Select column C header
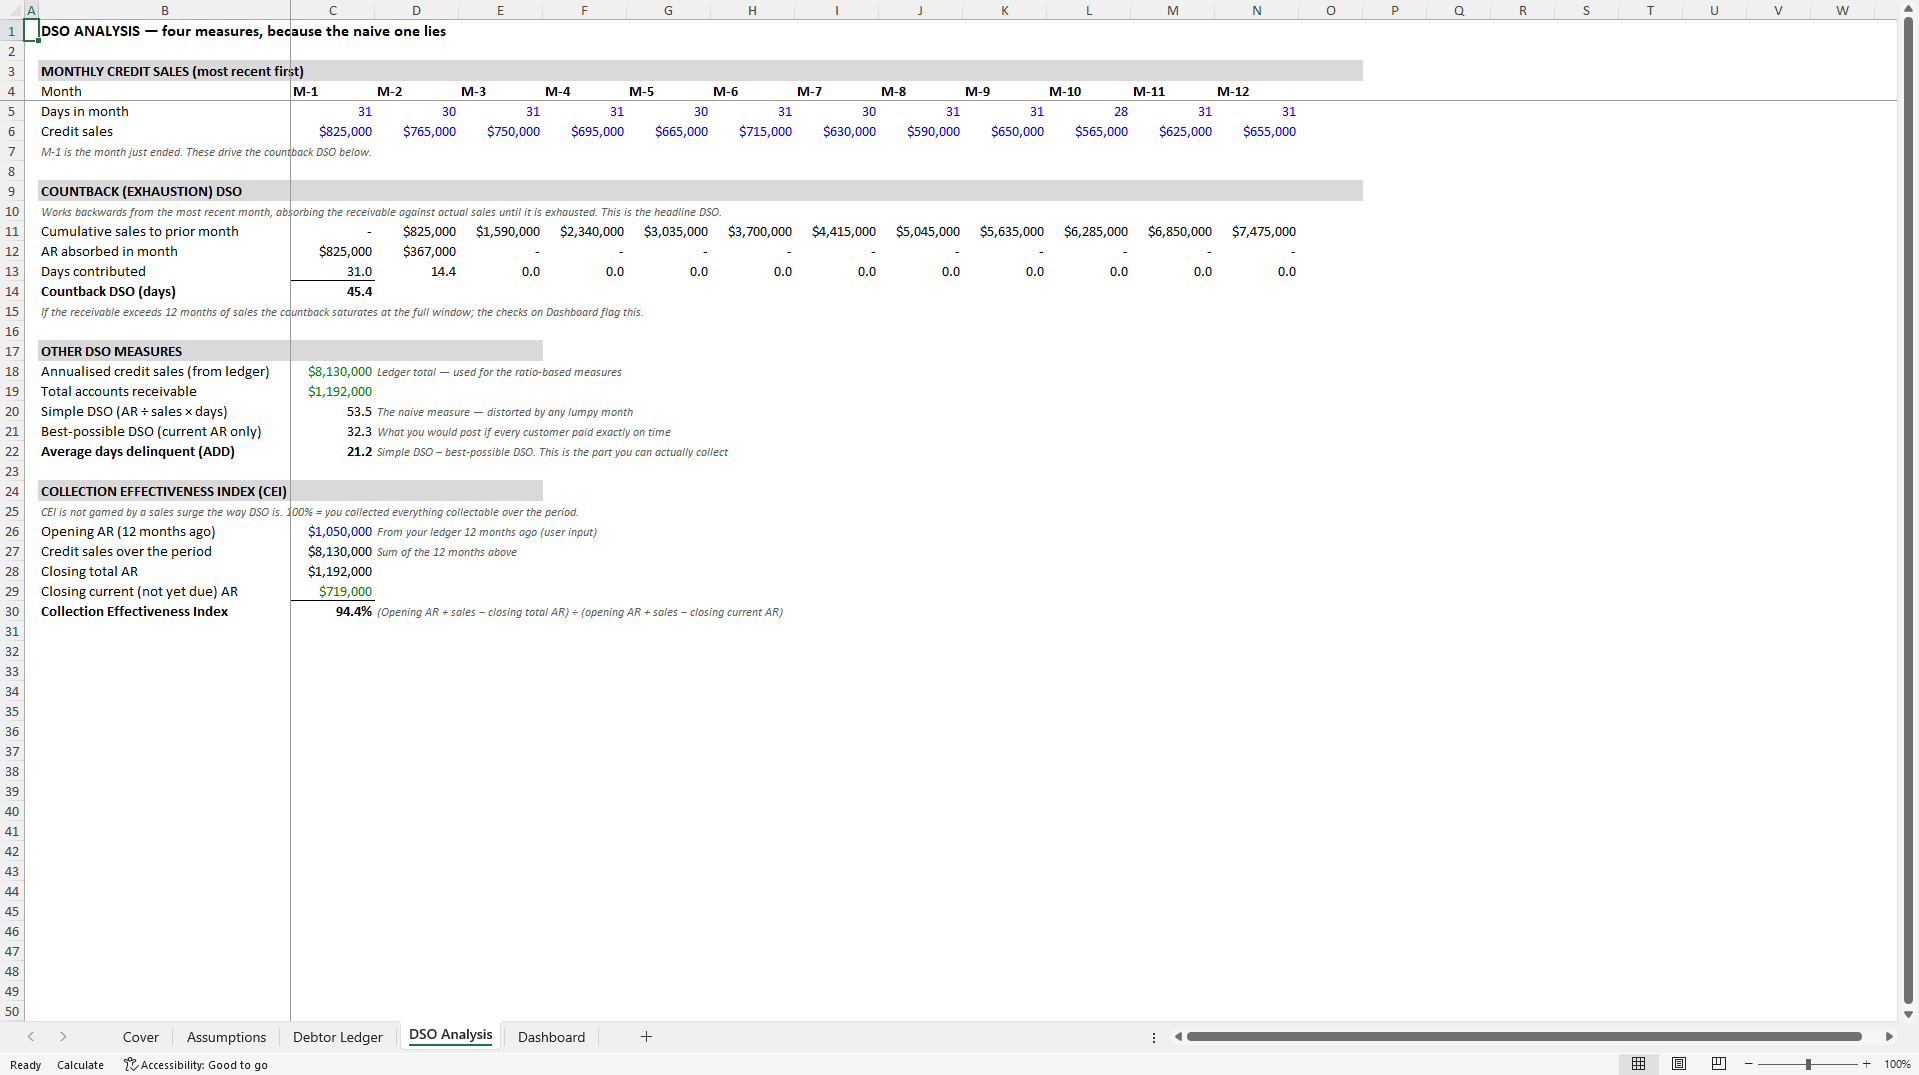This screenshot has width=1919, height=1075. point(332,10)
